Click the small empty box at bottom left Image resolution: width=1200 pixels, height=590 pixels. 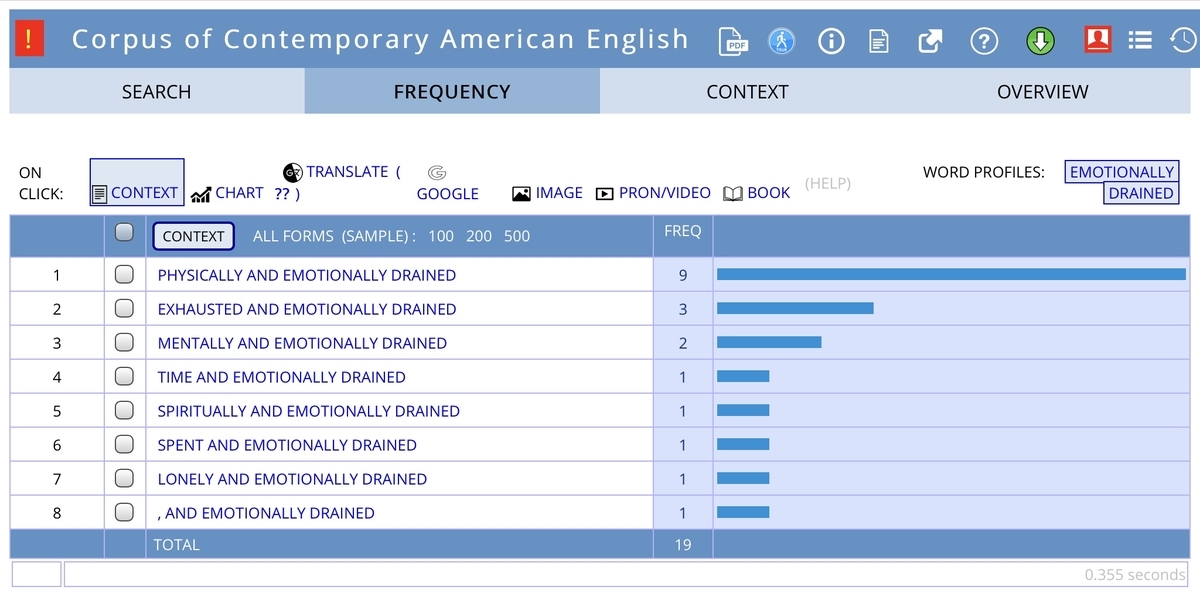36,574
